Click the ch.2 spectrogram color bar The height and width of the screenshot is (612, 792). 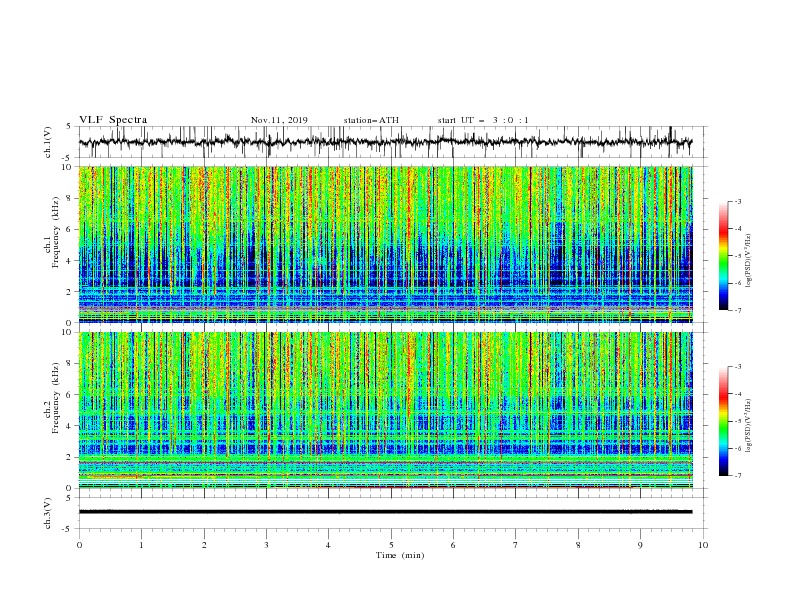(x=723, y=421)
